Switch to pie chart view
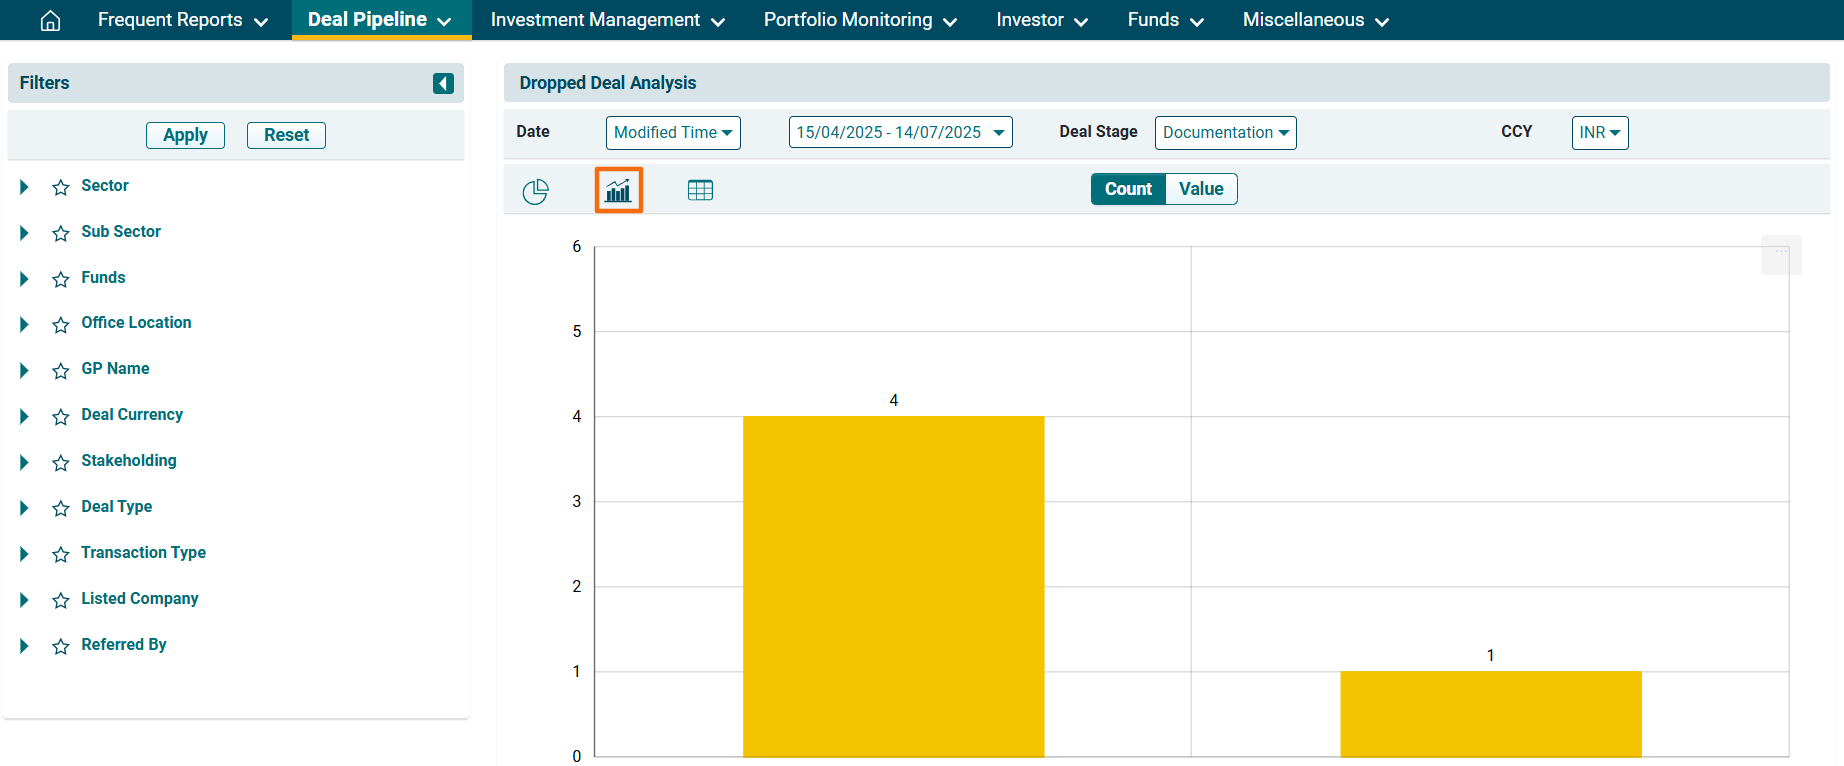1844x766 pixels. (x=536, y=190)
